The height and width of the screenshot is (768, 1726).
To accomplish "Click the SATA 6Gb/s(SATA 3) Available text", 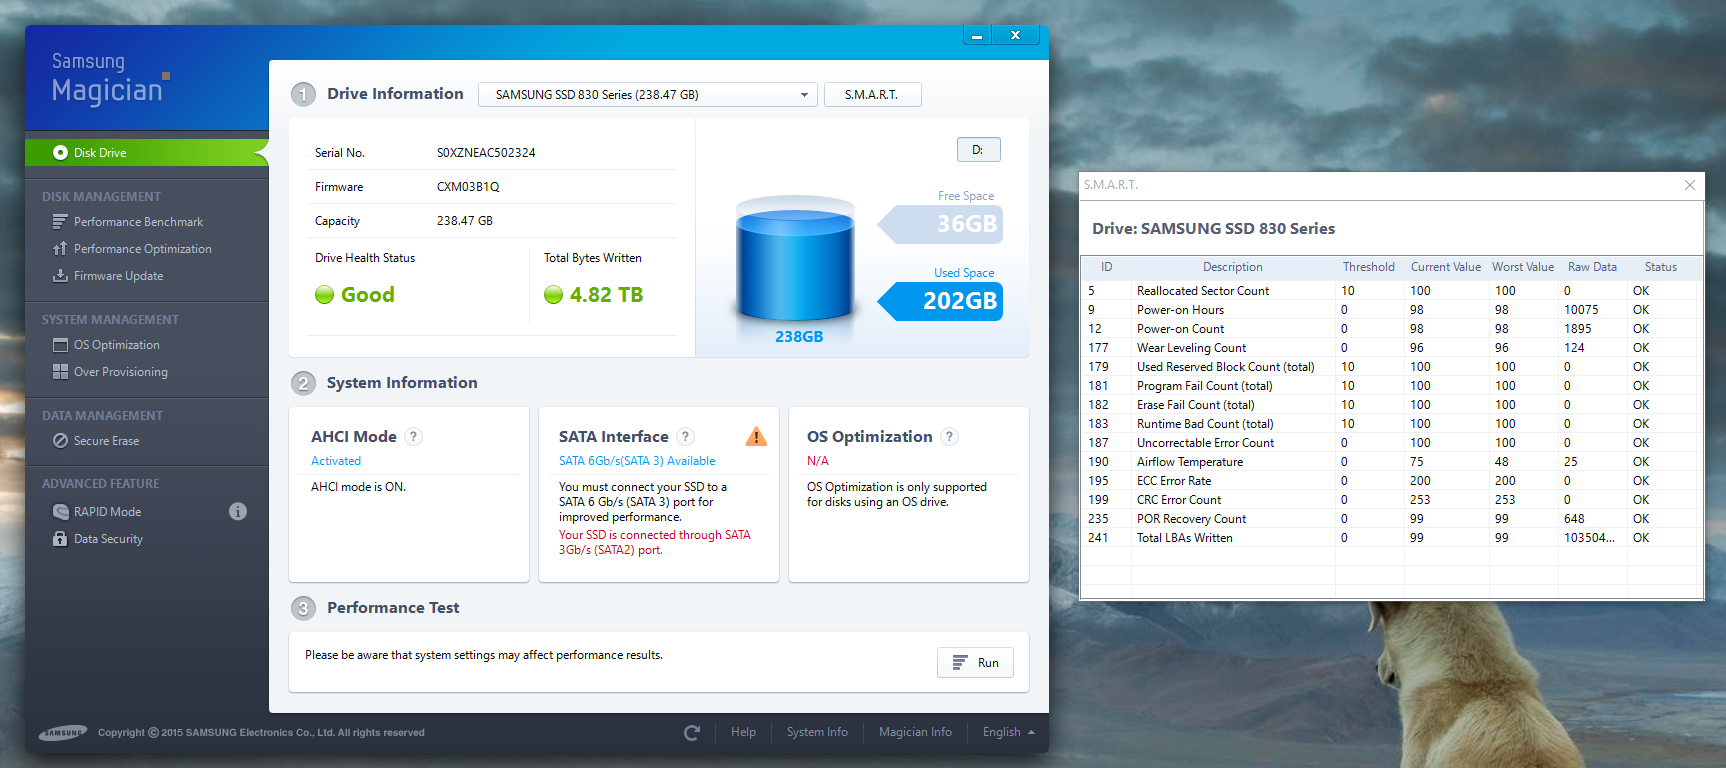I will 637,461.
